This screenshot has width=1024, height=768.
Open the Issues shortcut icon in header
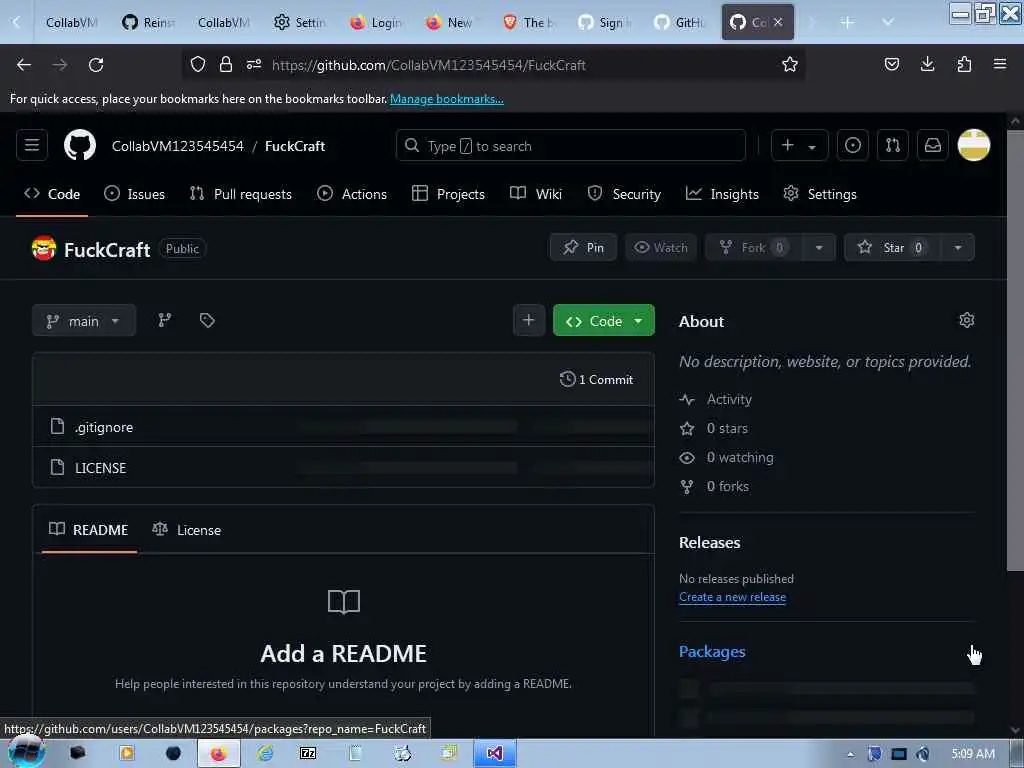tap(852, 145)
